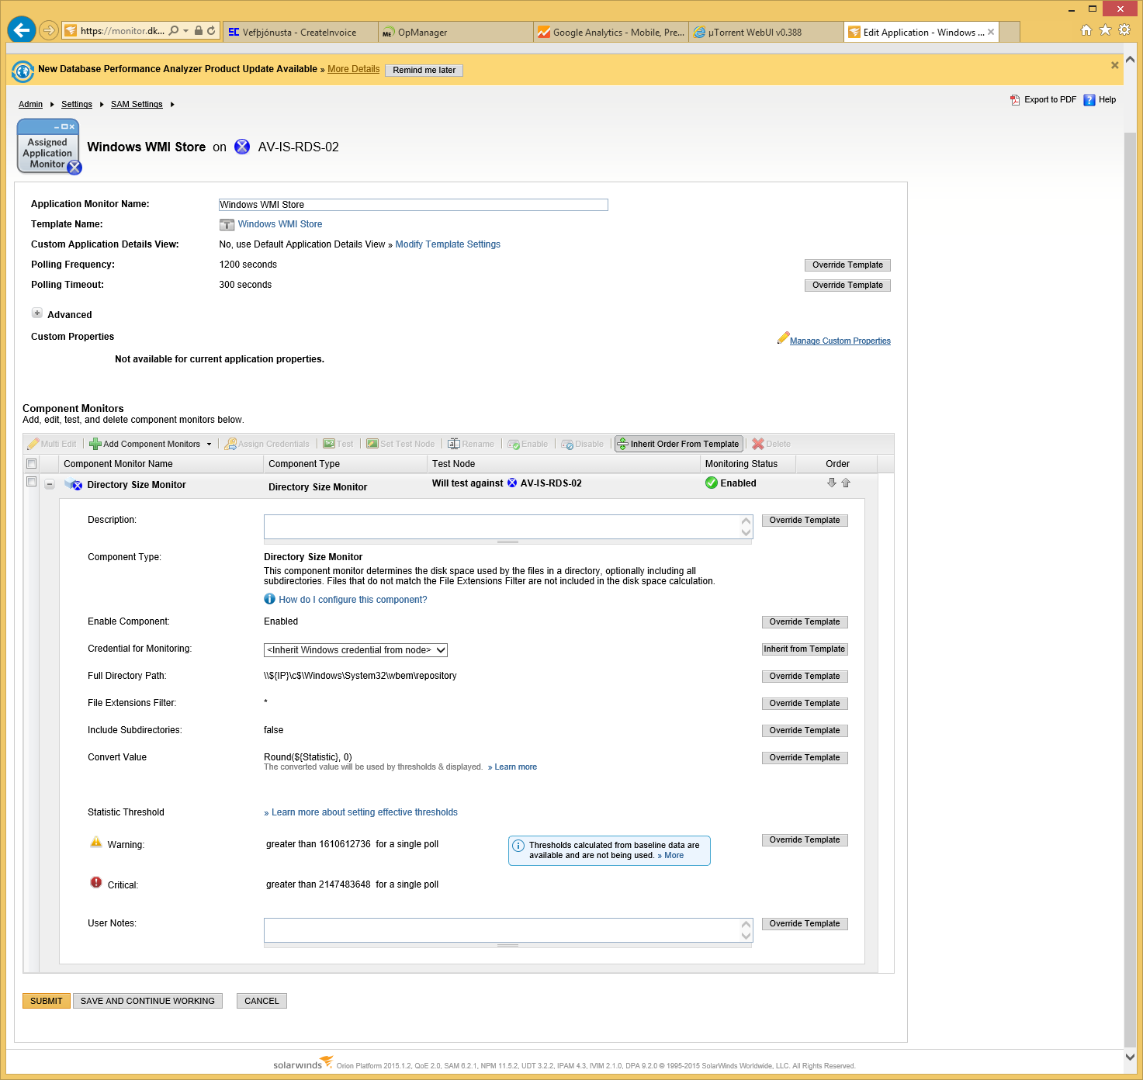
Task: Click SAVE AND CONTINUE WORKING button
Action: click(147, 1001)
